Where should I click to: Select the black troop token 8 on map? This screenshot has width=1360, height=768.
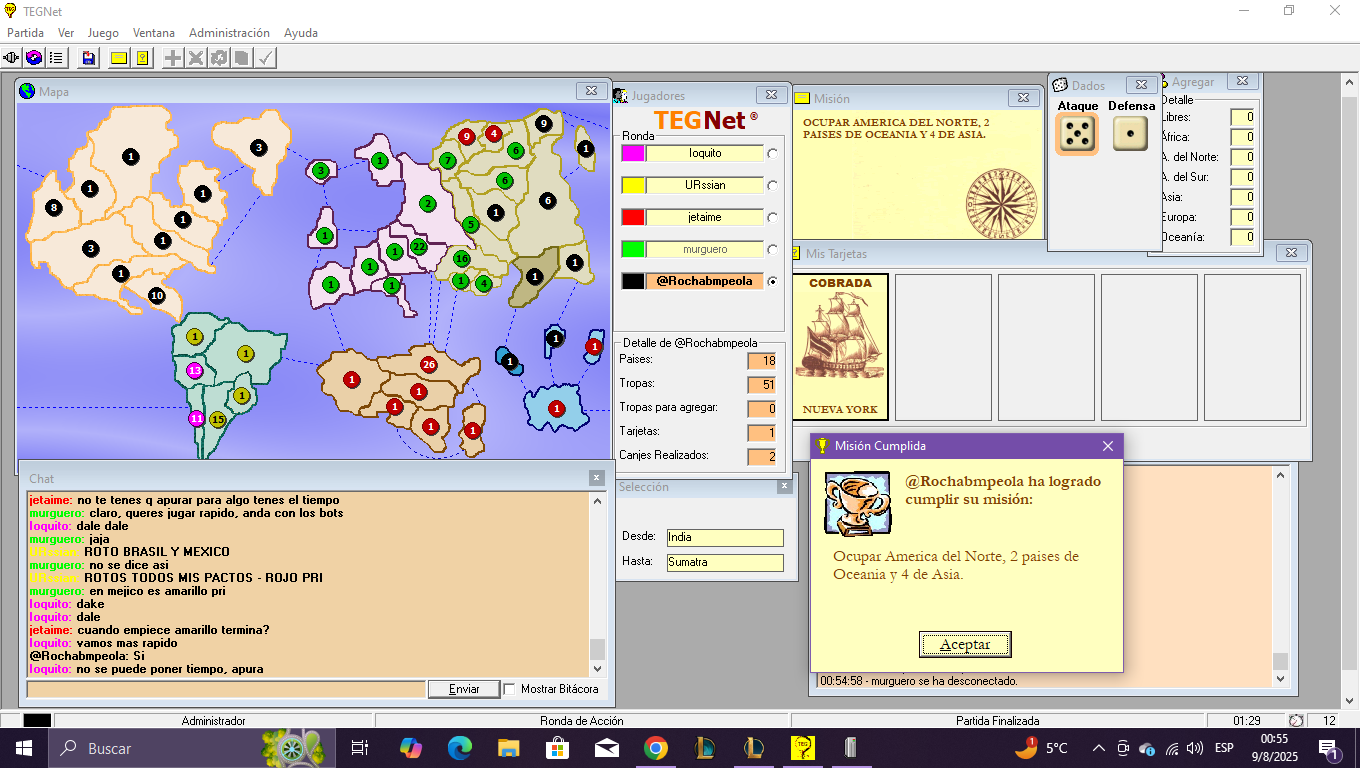click(x=53, y=208)
